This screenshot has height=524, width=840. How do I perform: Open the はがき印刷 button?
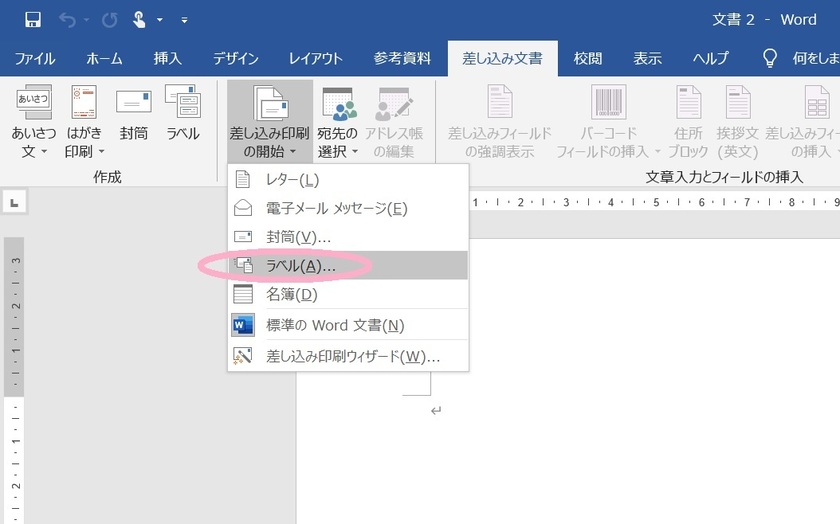(x=84, y=122)
